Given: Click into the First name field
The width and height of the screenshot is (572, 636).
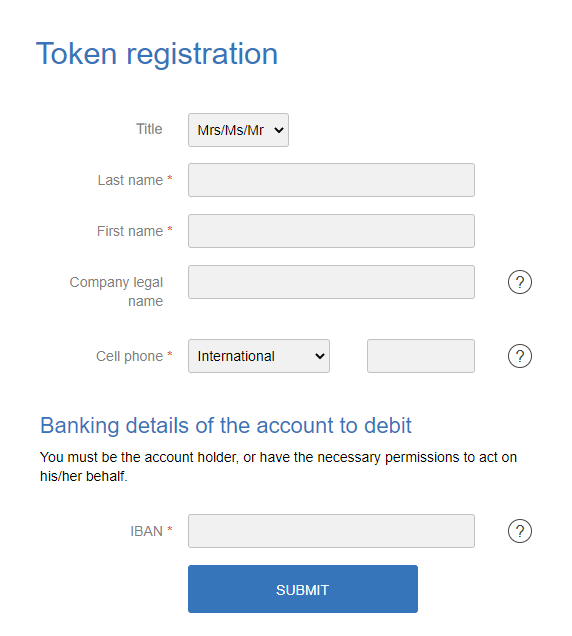Looking at the screenshot, I should [x=331, y=231].
